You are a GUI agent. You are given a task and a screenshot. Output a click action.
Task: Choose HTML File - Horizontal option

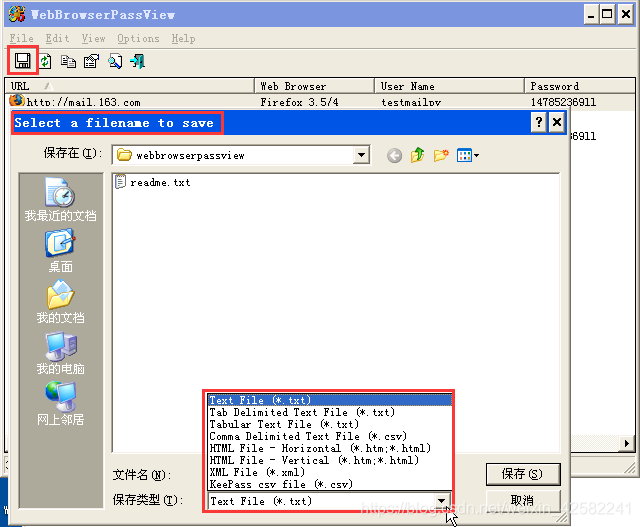(330, 448)
